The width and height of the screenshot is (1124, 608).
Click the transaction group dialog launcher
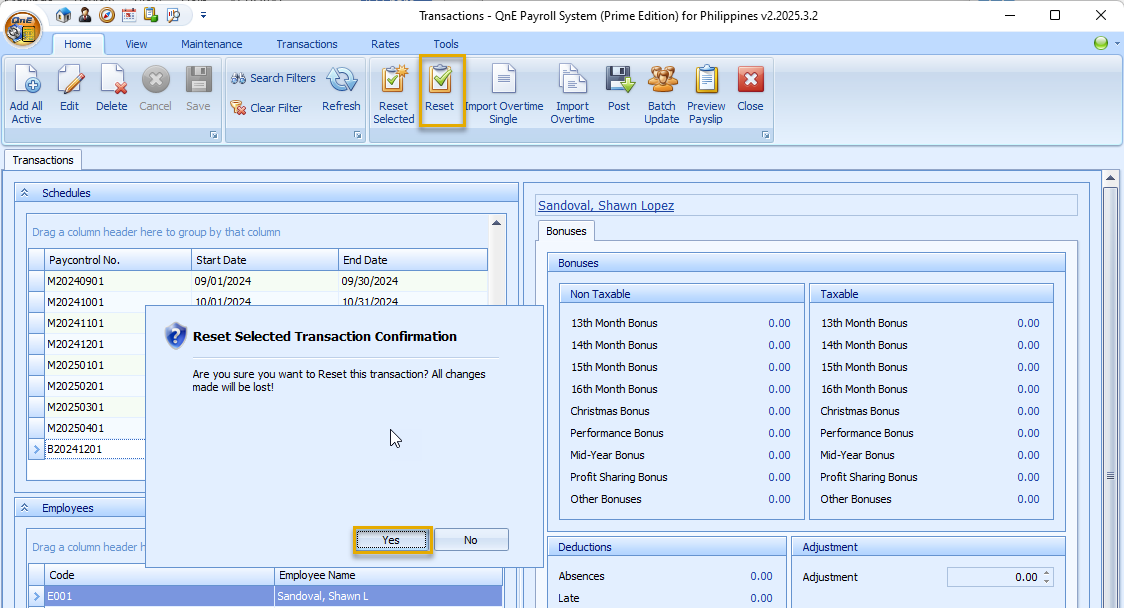tap(766, 135)
